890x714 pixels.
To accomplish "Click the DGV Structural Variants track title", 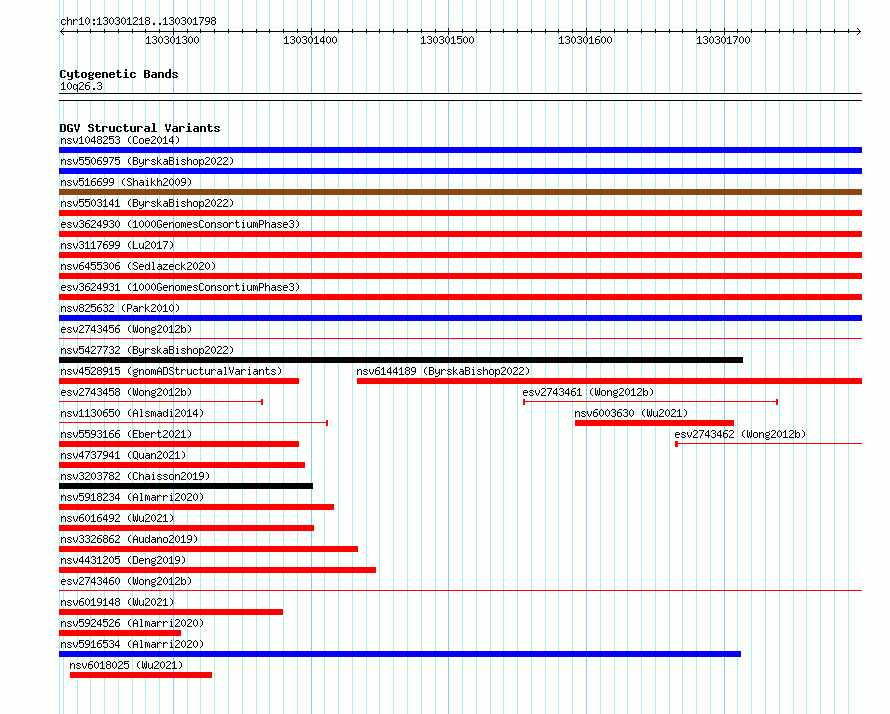I will (140, 128).
